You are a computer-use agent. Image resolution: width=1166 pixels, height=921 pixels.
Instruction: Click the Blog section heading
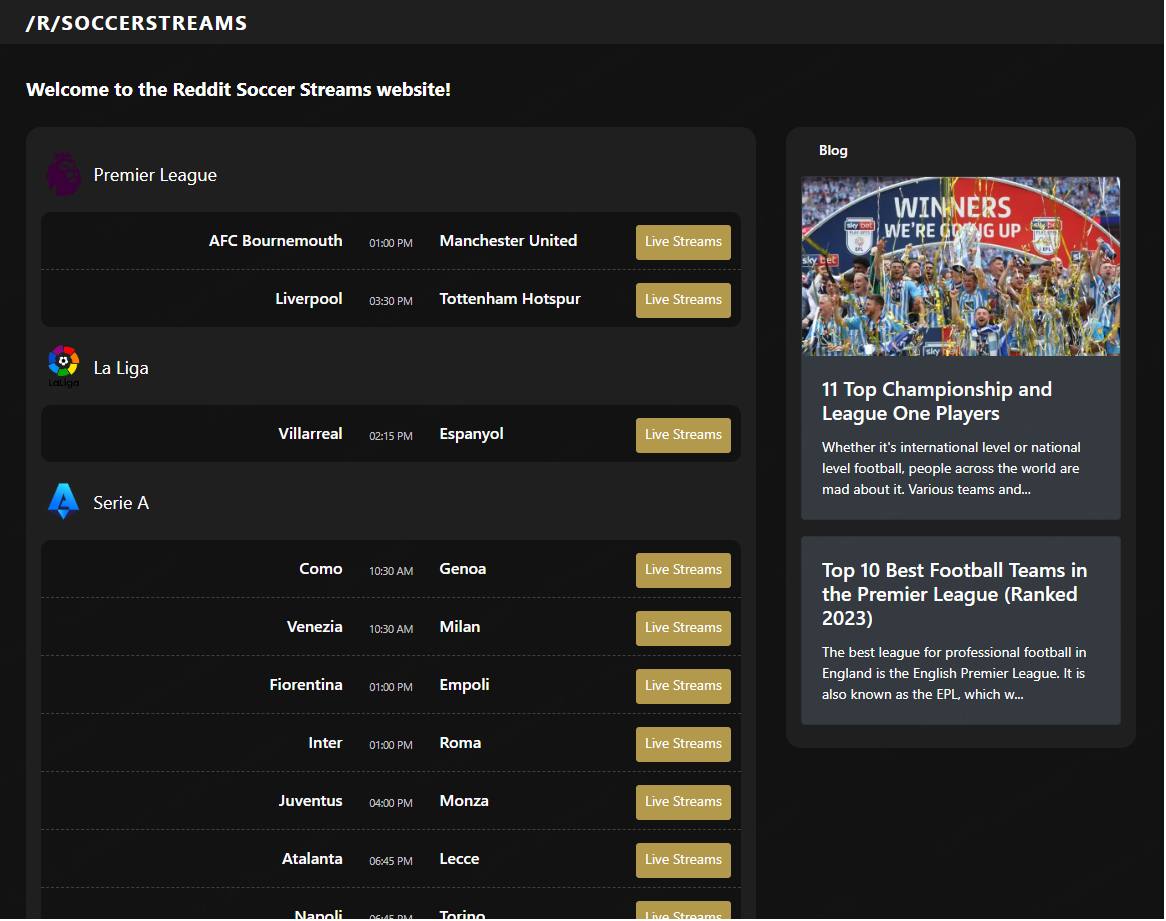tap(833, 151)
